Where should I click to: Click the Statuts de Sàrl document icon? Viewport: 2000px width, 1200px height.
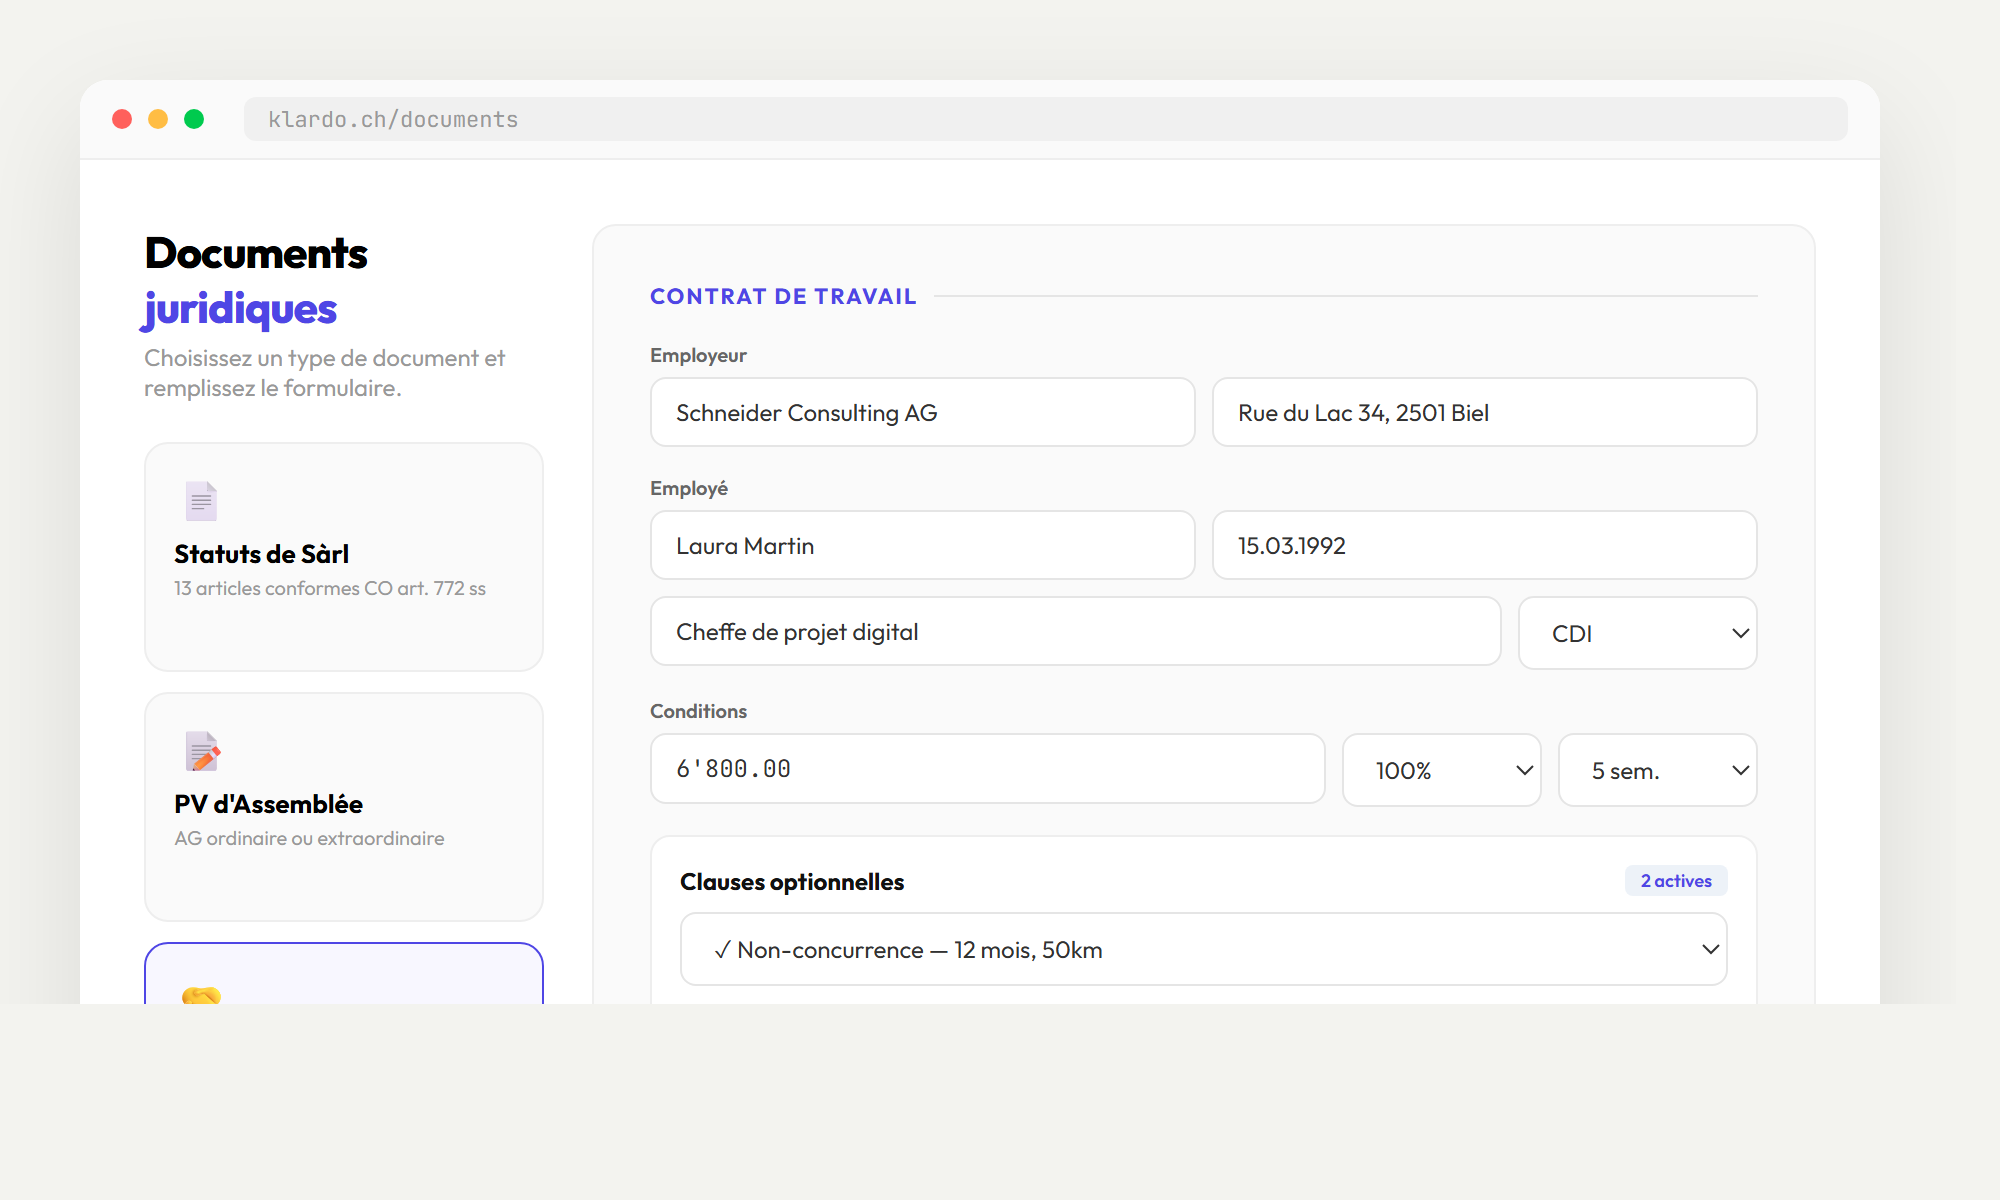click(x=201, y=501)
